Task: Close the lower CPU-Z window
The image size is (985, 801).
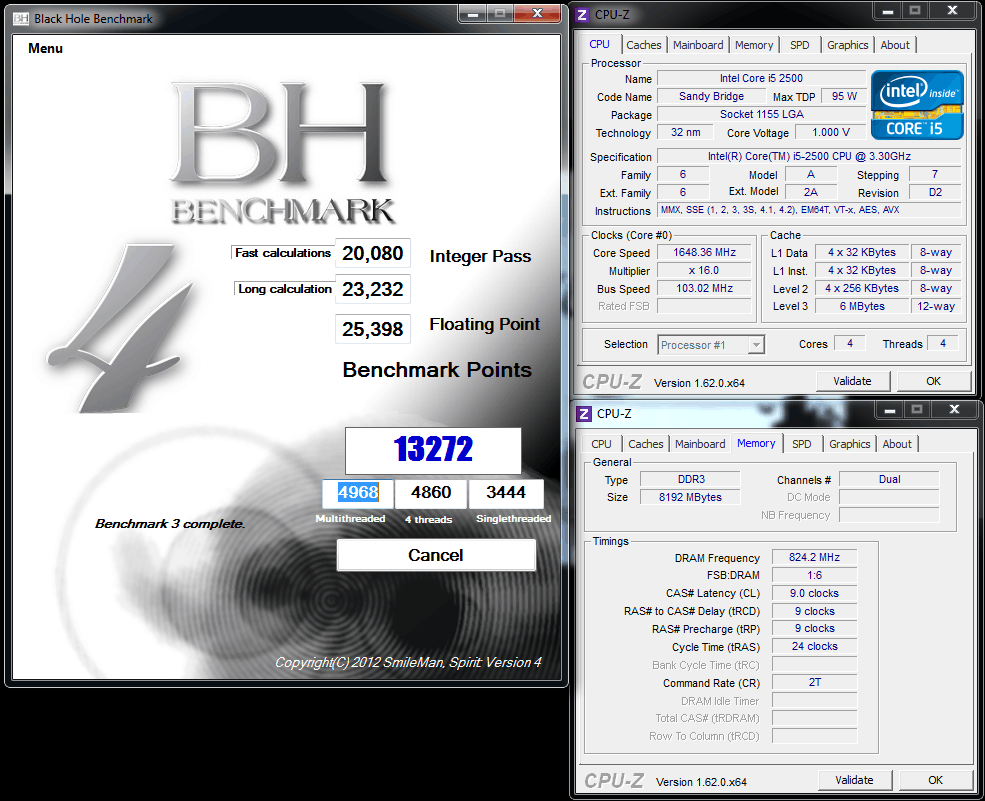Action: 954,410
